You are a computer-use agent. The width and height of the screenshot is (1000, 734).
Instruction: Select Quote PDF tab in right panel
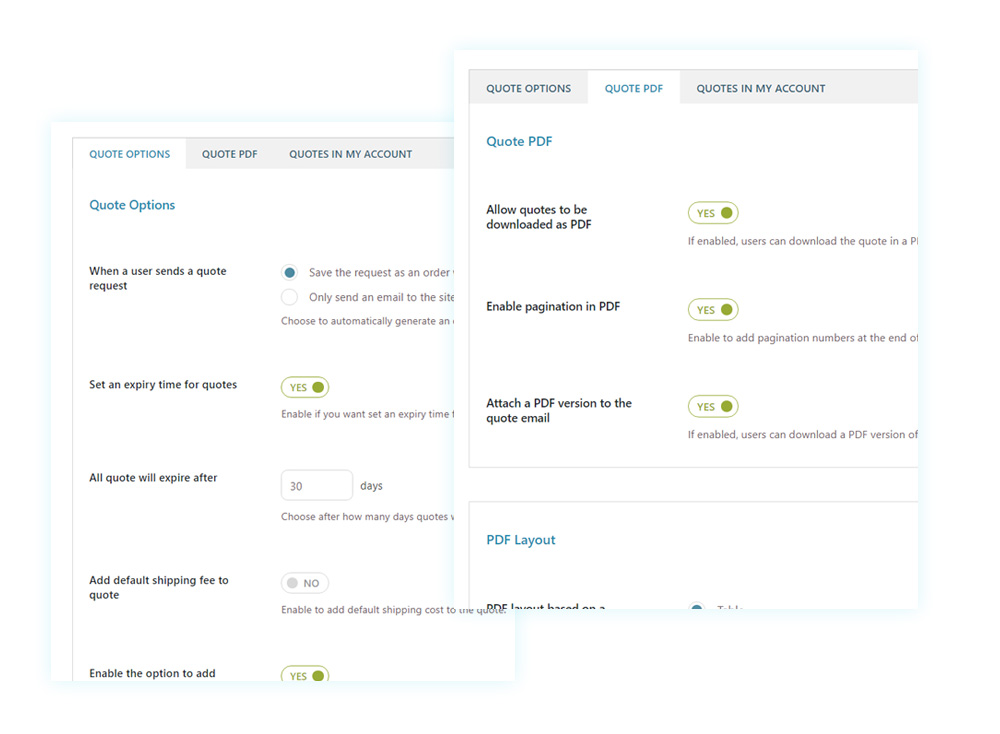point(633,89)
